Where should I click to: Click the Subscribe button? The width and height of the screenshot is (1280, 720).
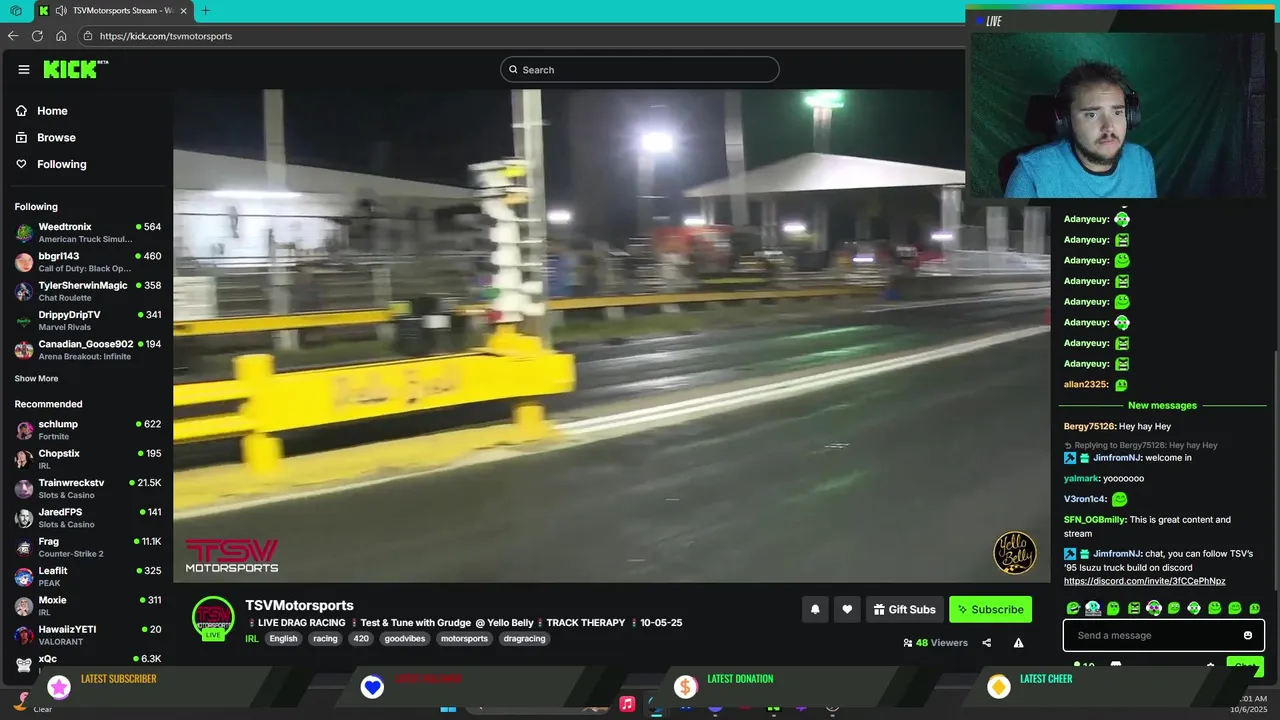pos(990,609)
